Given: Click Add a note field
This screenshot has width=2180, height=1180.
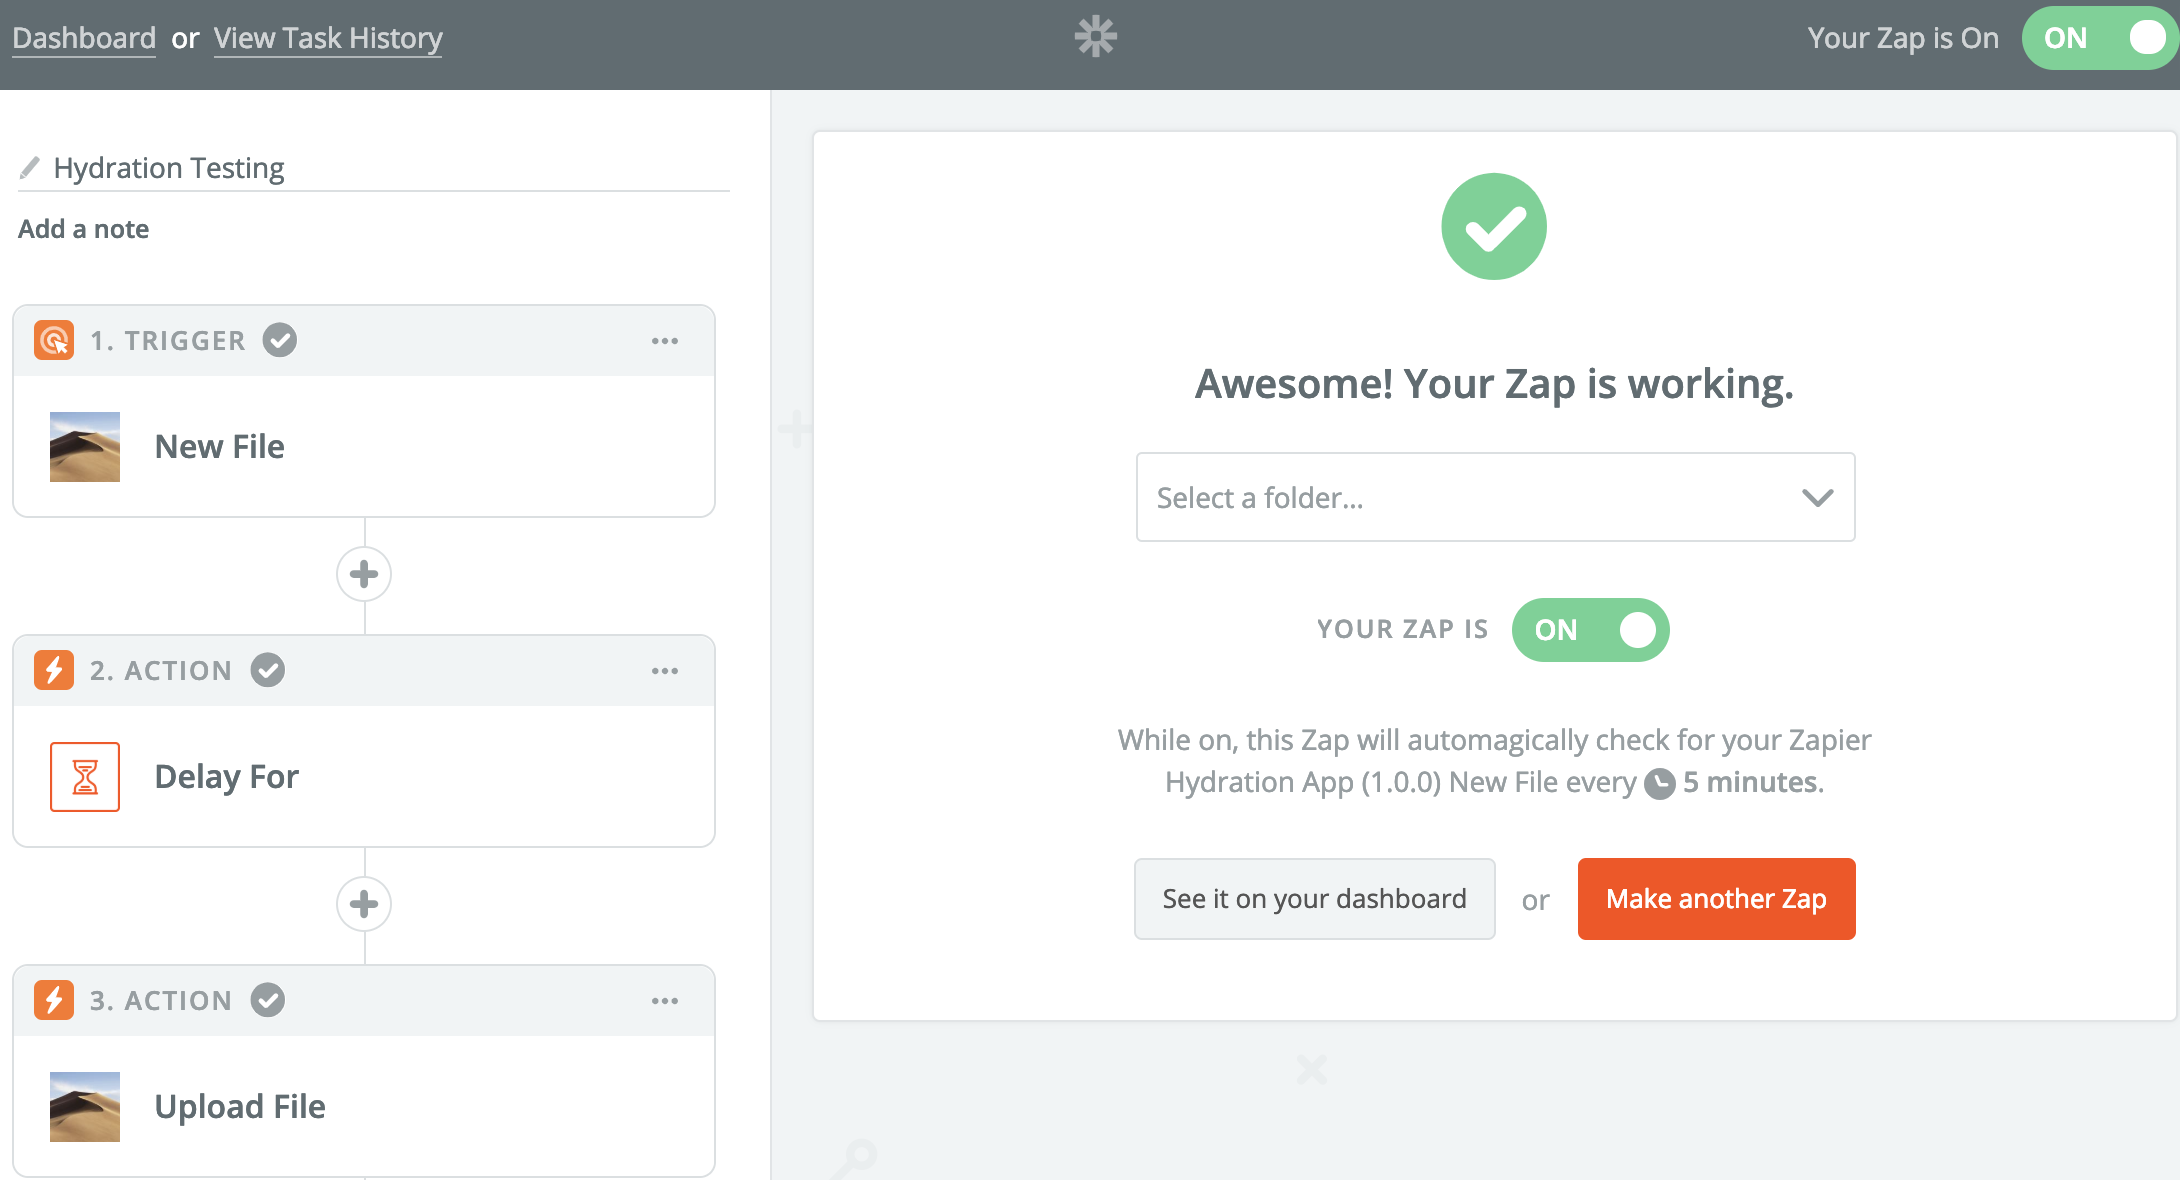Looking at the screenshot, I should pyautogui.click(x=84, y=229).
